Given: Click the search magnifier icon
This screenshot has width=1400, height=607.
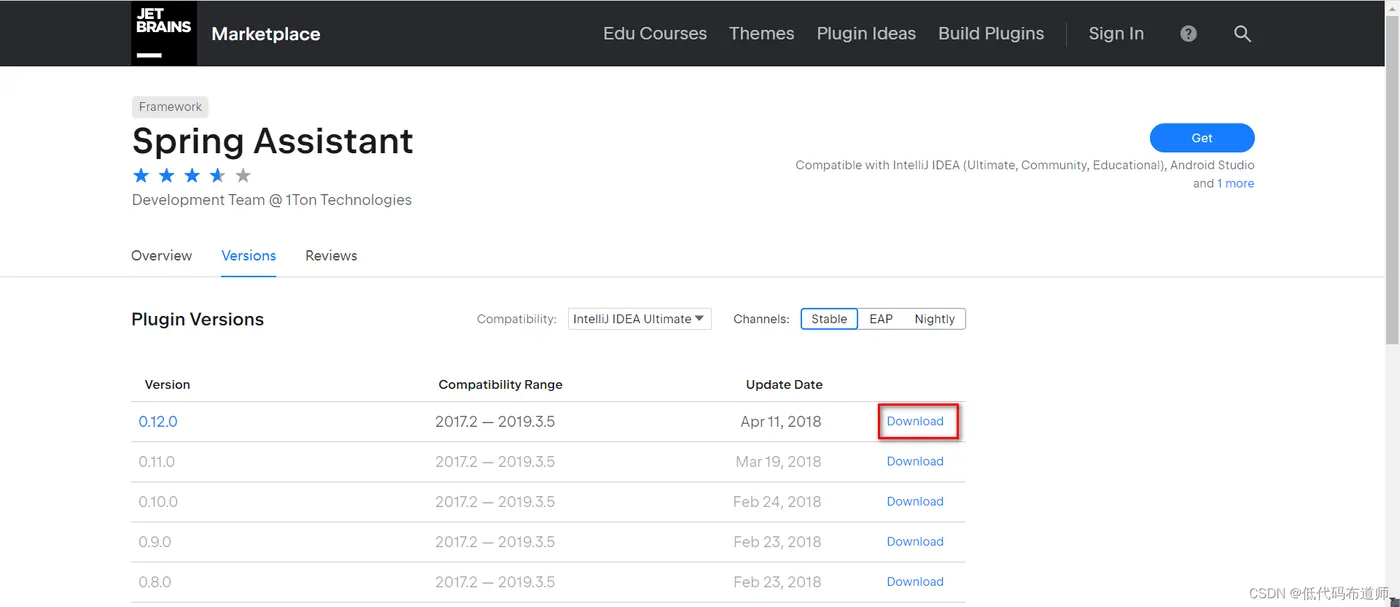Looking at the screenshot, I should [x=1242, y=34].
